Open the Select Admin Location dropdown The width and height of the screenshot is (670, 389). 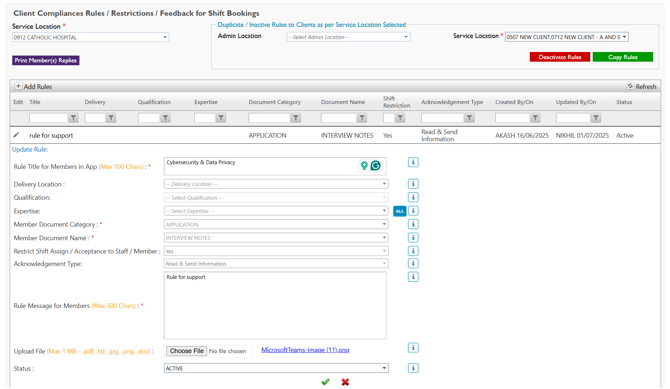point(348,37)
